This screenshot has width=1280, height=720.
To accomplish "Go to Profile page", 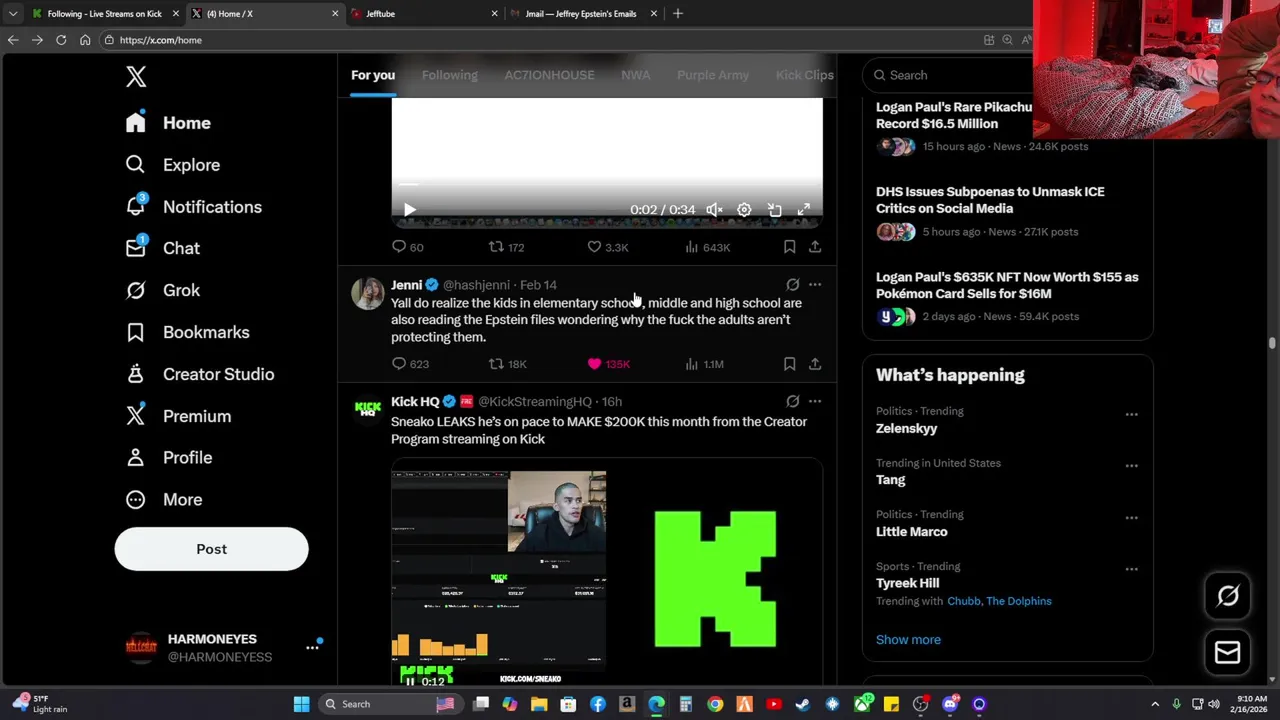I will pyautogui.click(x=168, y=457).
